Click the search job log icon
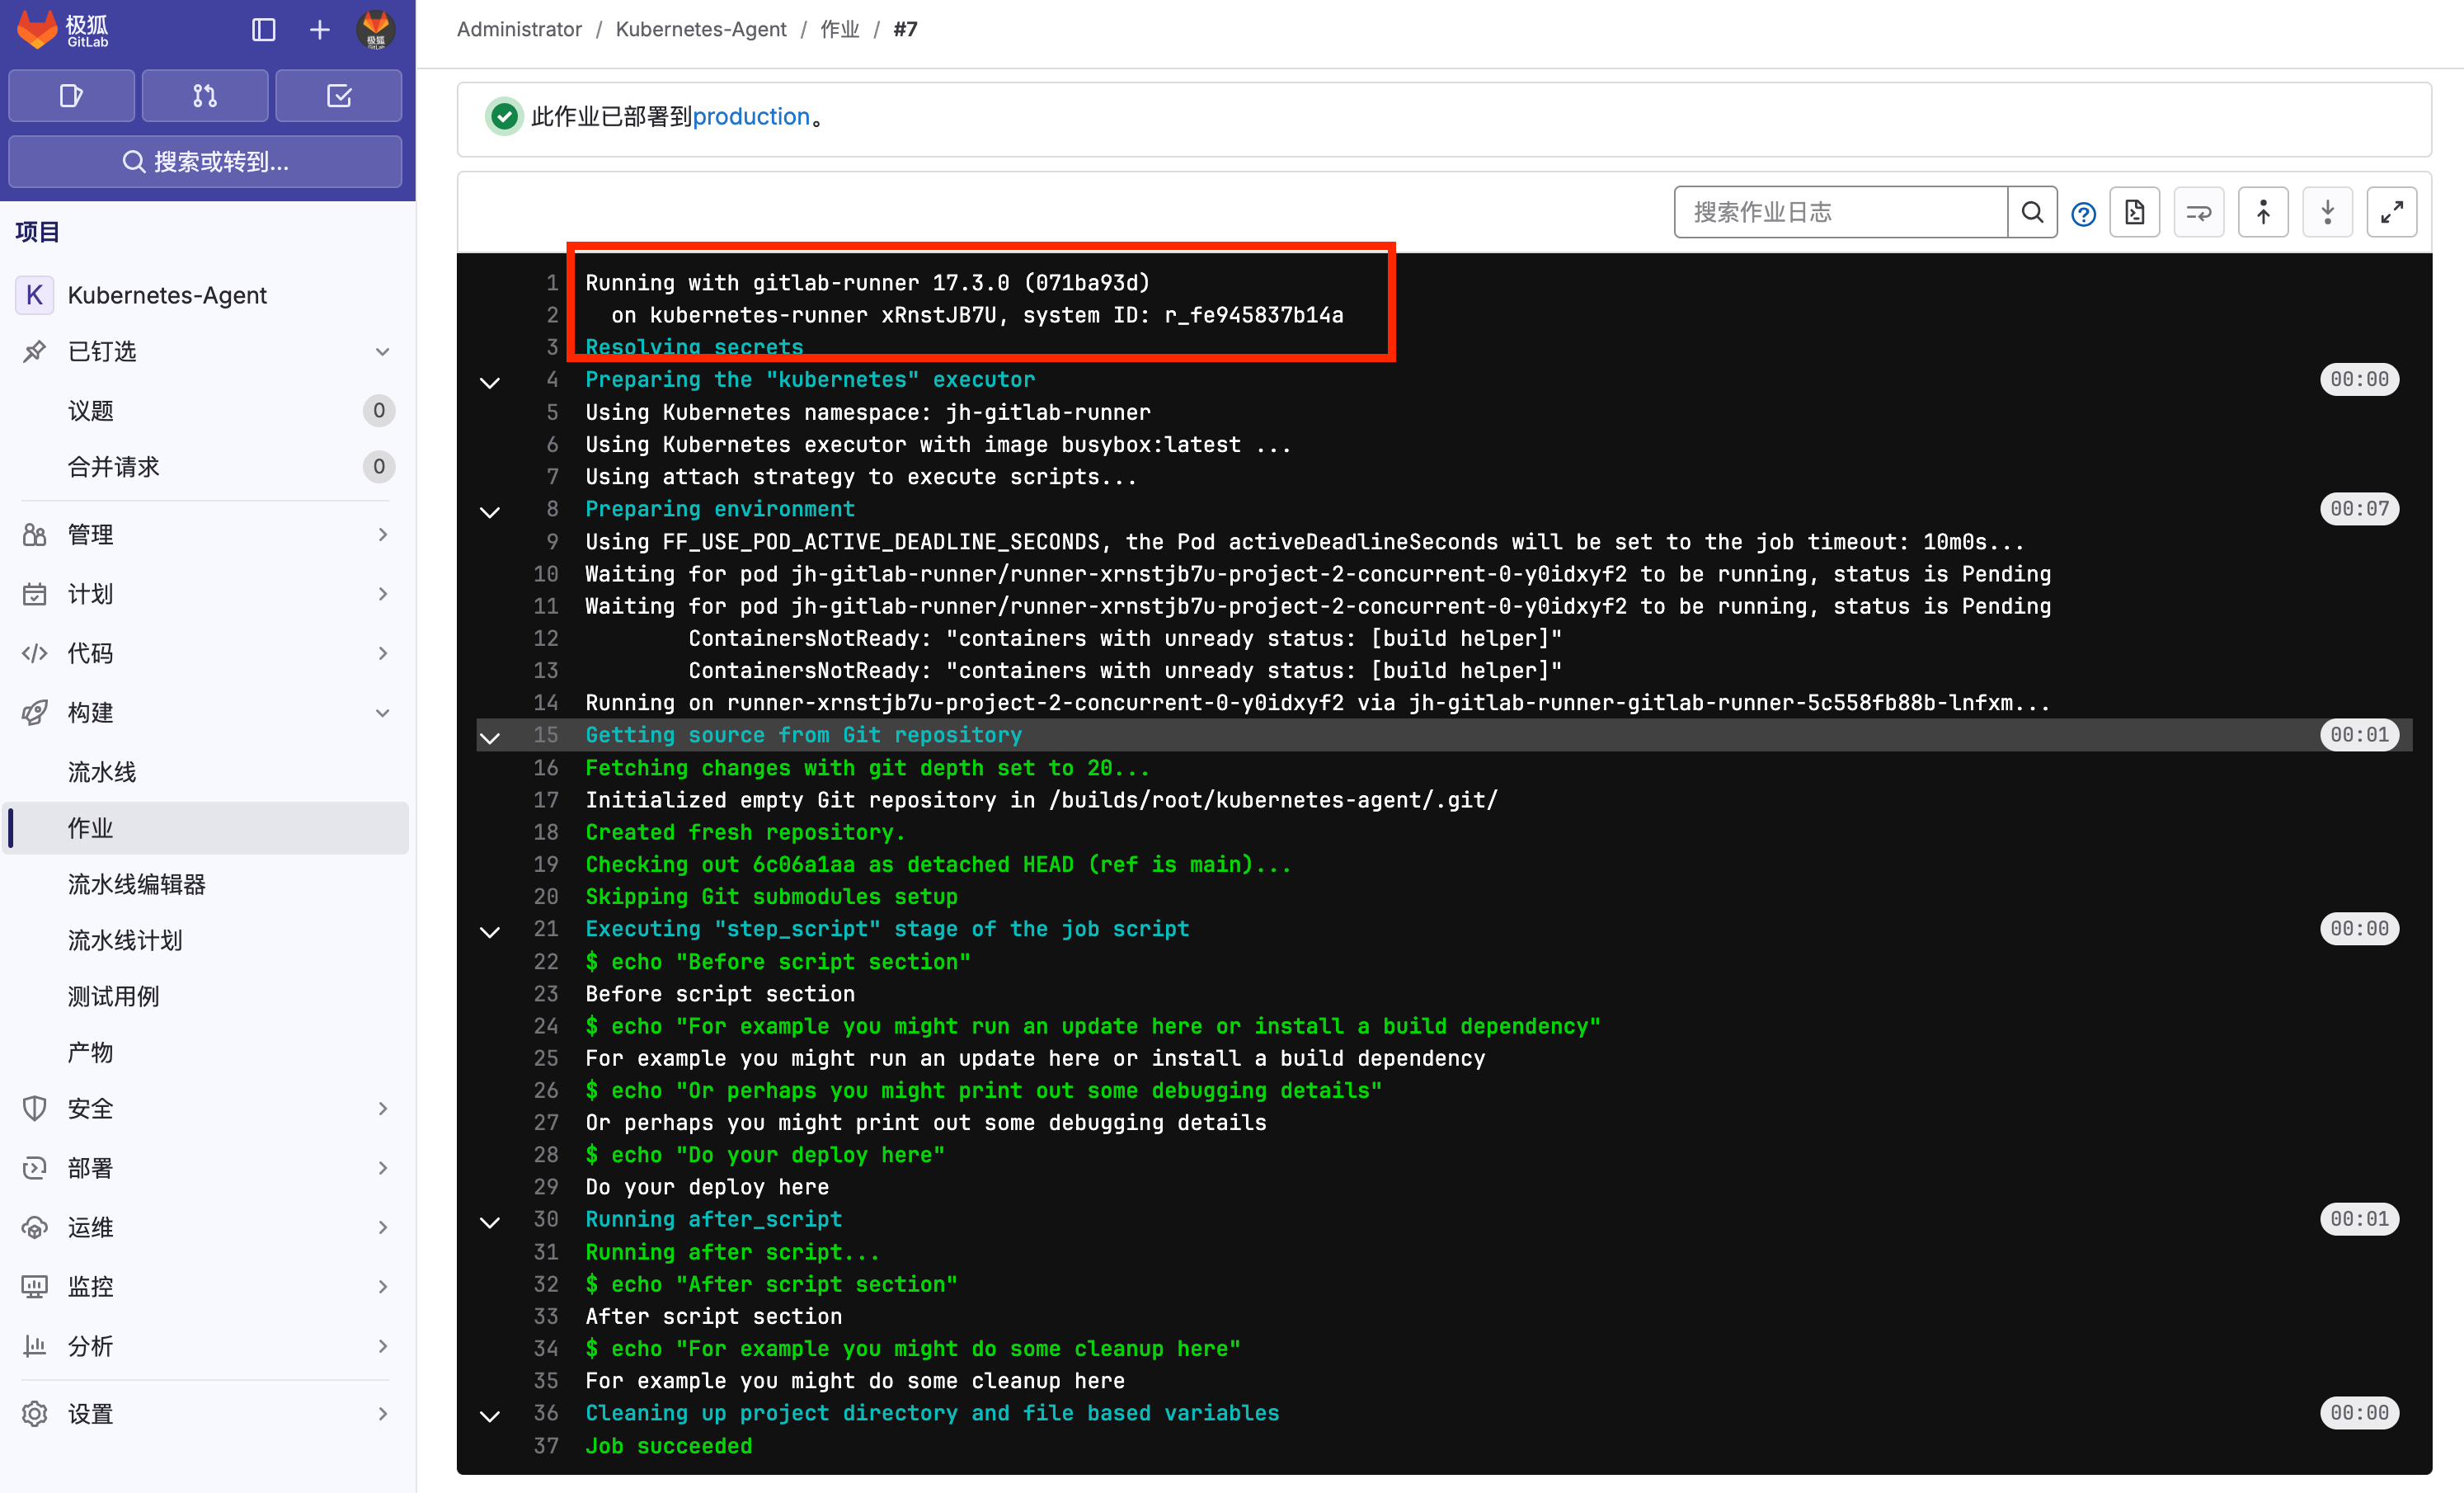Image resolution: width=2464 pixels, height=1493 pixels. click(2033, 210)
